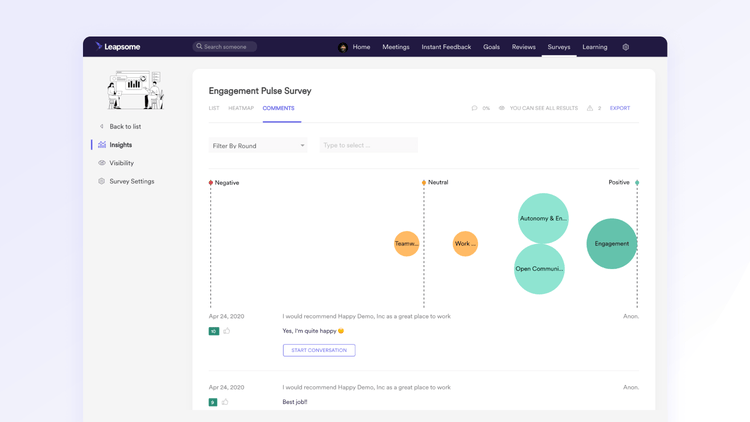Viewport: 750px width, 422px height.
Task: Open the Filter By Round dropdown
Action: point(258,145)
